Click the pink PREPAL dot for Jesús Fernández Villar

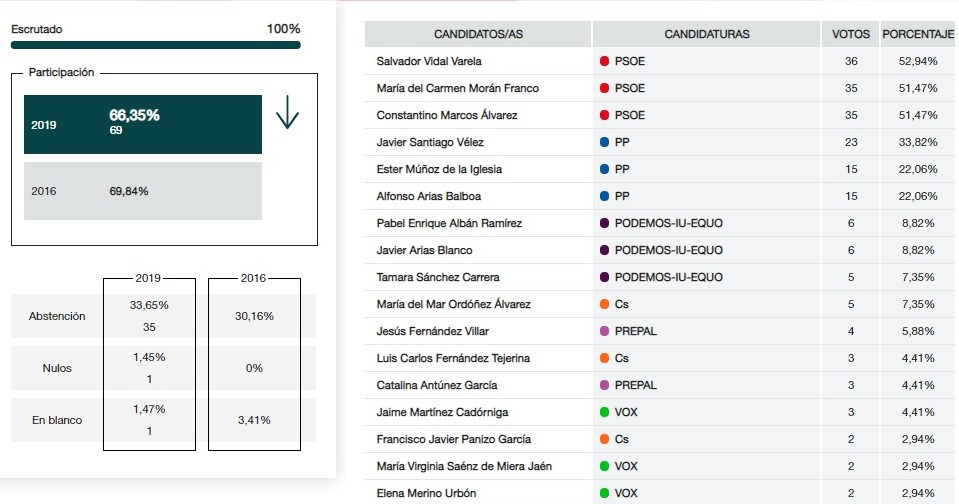tap(604, 331)
